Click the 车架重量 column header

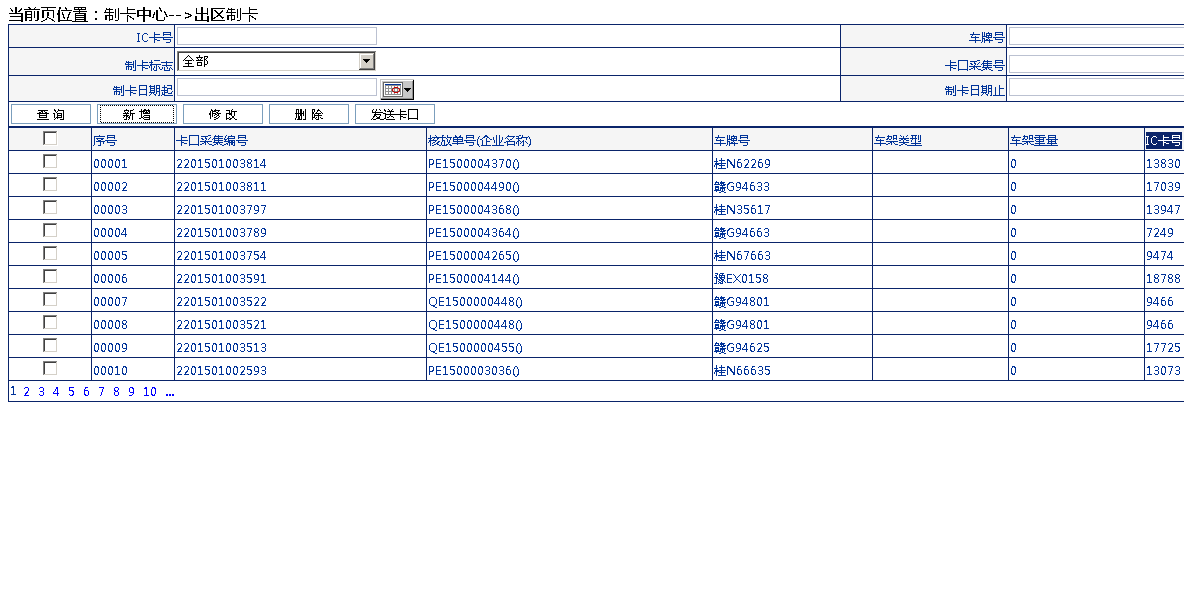coord(1034,140)
